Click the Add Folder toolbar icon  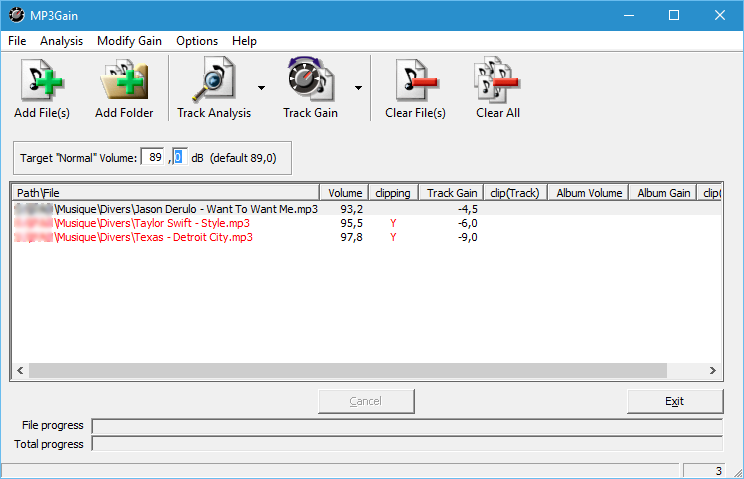[x=124, y=80]
